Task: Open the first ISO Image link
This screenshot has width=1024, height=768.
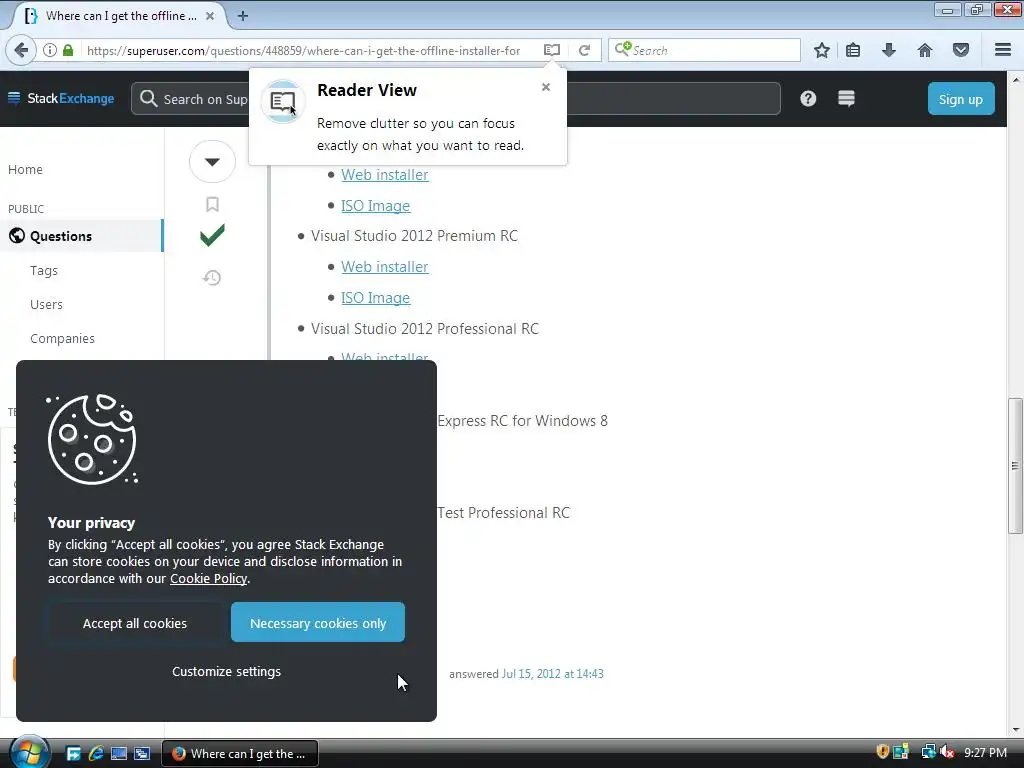Action: click(x=376, y=206)
